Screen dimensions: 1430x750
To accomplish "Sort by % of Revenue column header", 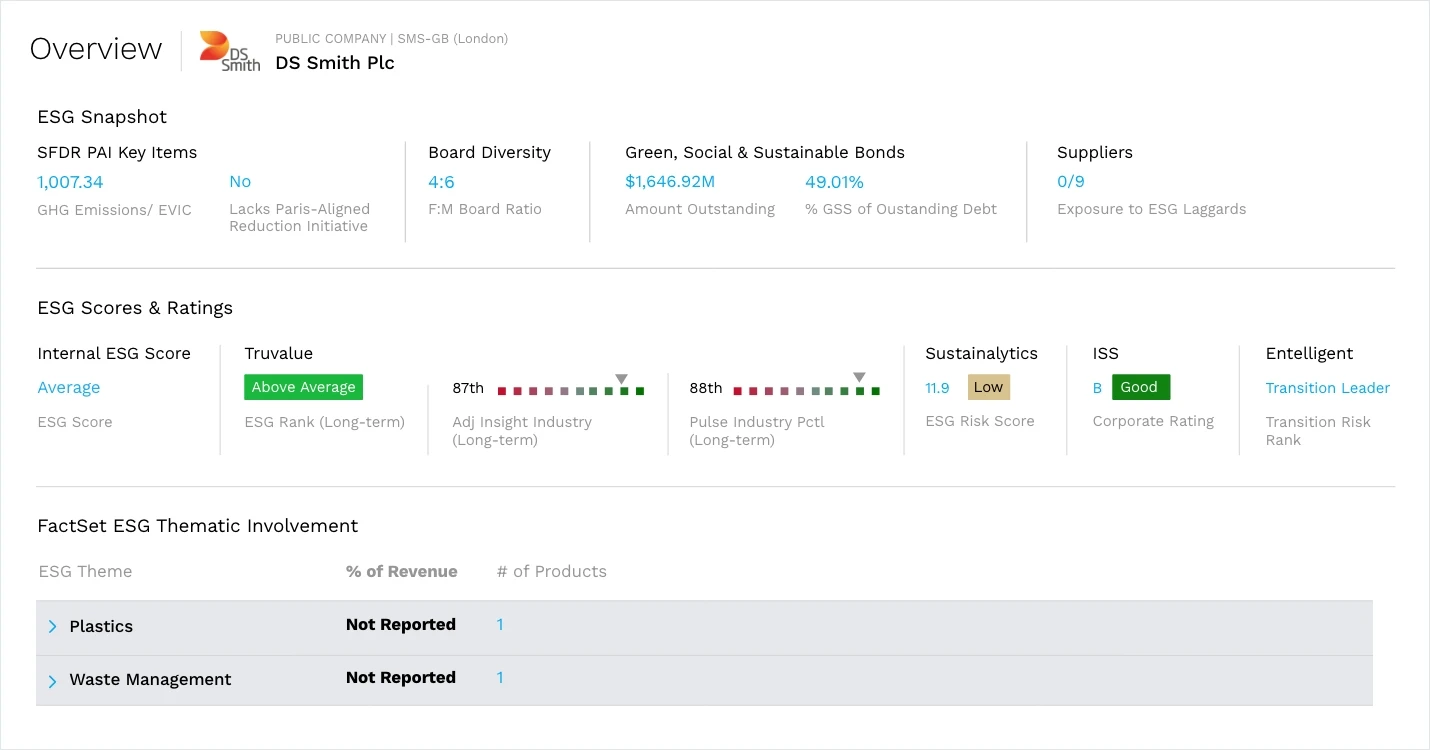I will (402, 572).
